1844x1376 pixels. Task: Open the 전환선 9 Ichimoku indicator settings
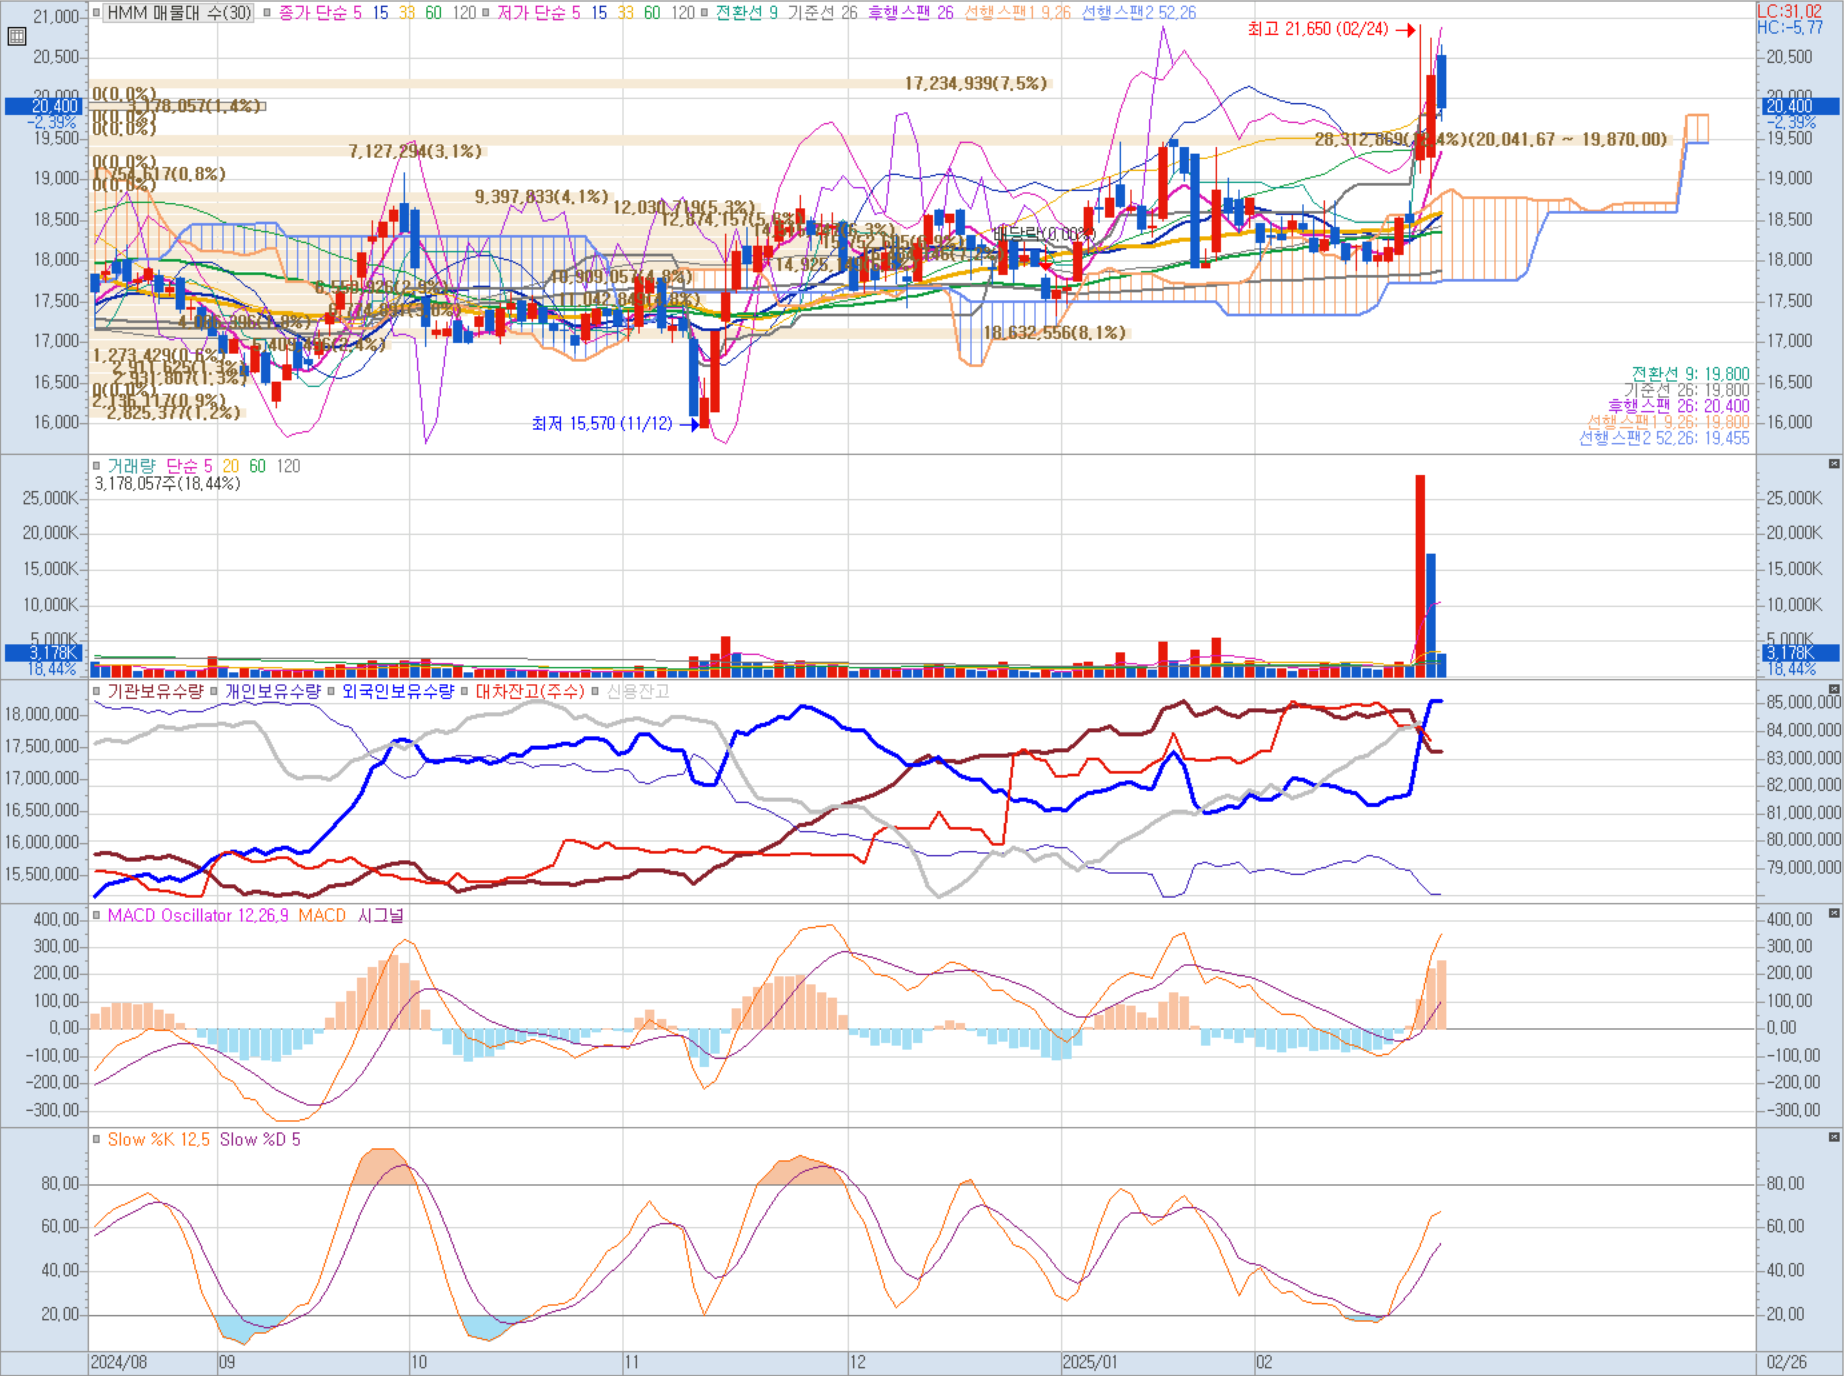pyautogui.click(x=746, y=13)
